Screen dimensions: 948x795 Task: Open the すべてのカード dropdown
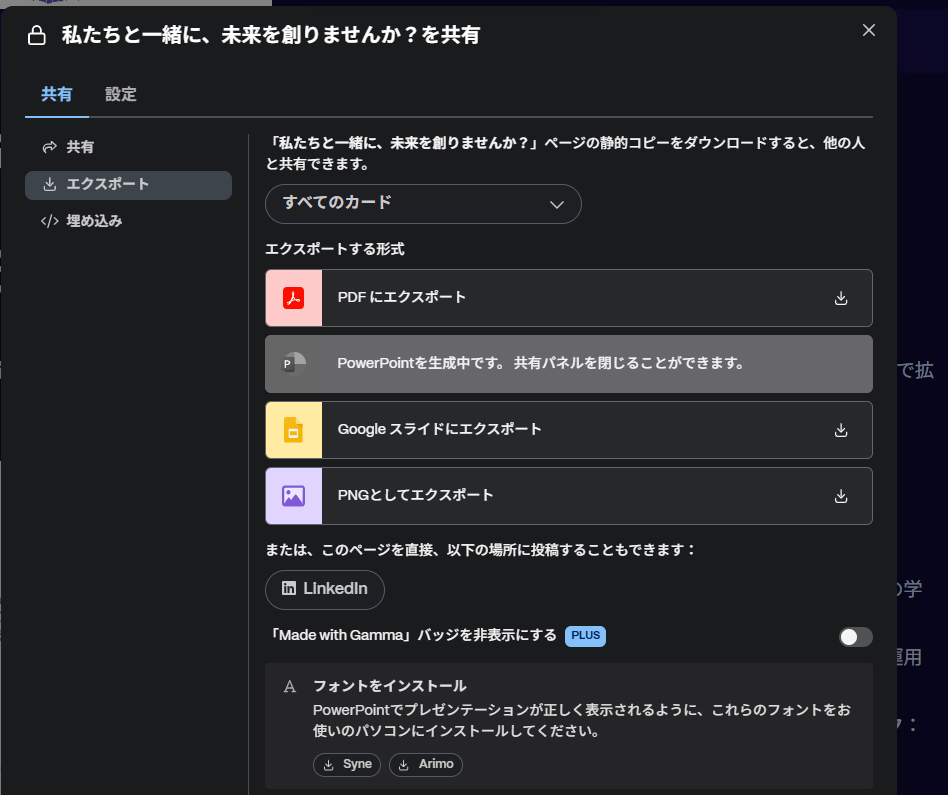(x=423, y=204)
